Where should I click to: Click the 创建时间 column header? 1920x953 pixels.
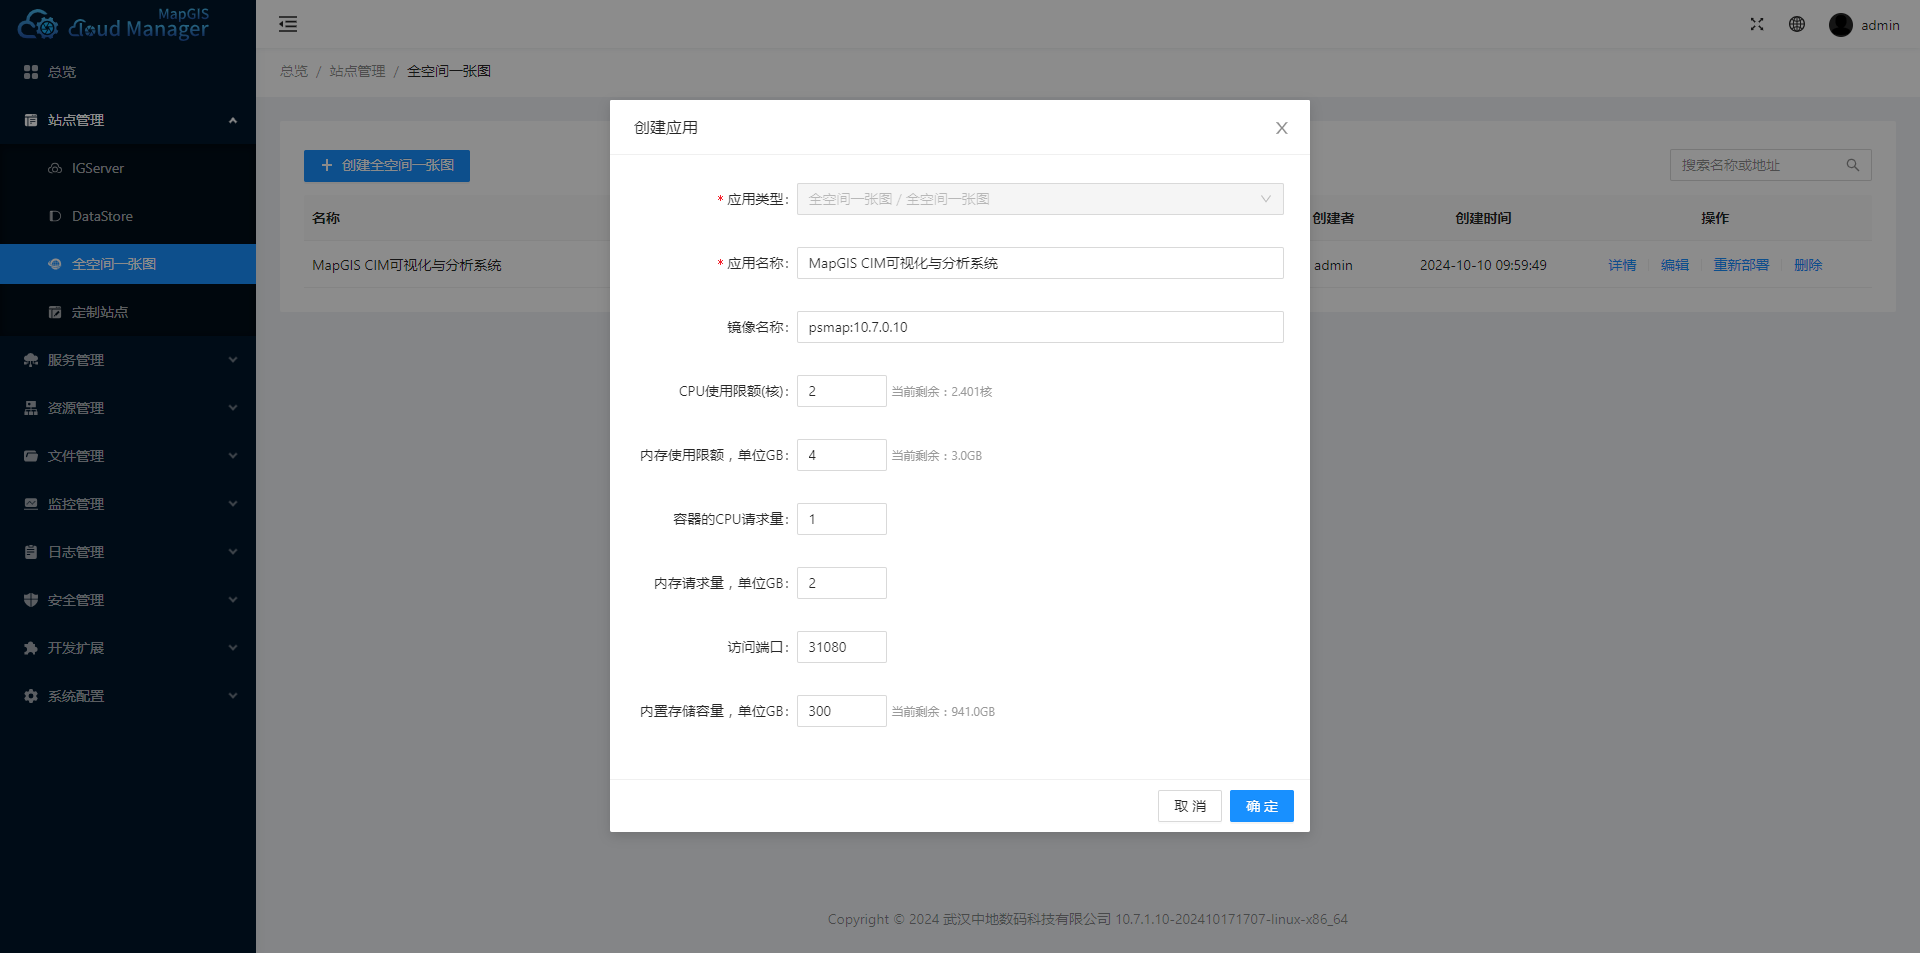click(x=1483, y=218)
